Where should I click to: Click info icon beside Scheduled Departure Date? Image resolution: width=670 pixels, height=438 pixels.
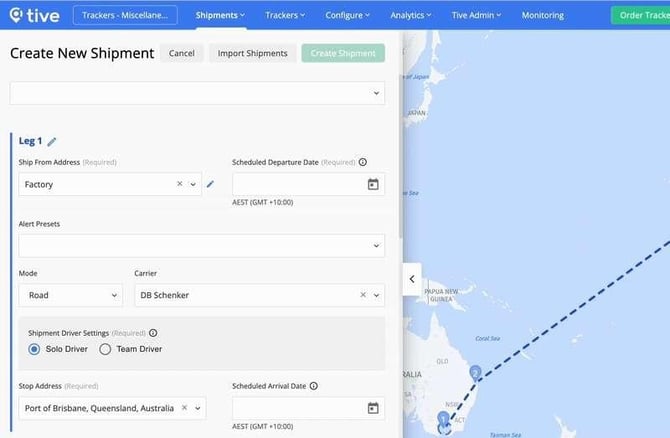362,162
